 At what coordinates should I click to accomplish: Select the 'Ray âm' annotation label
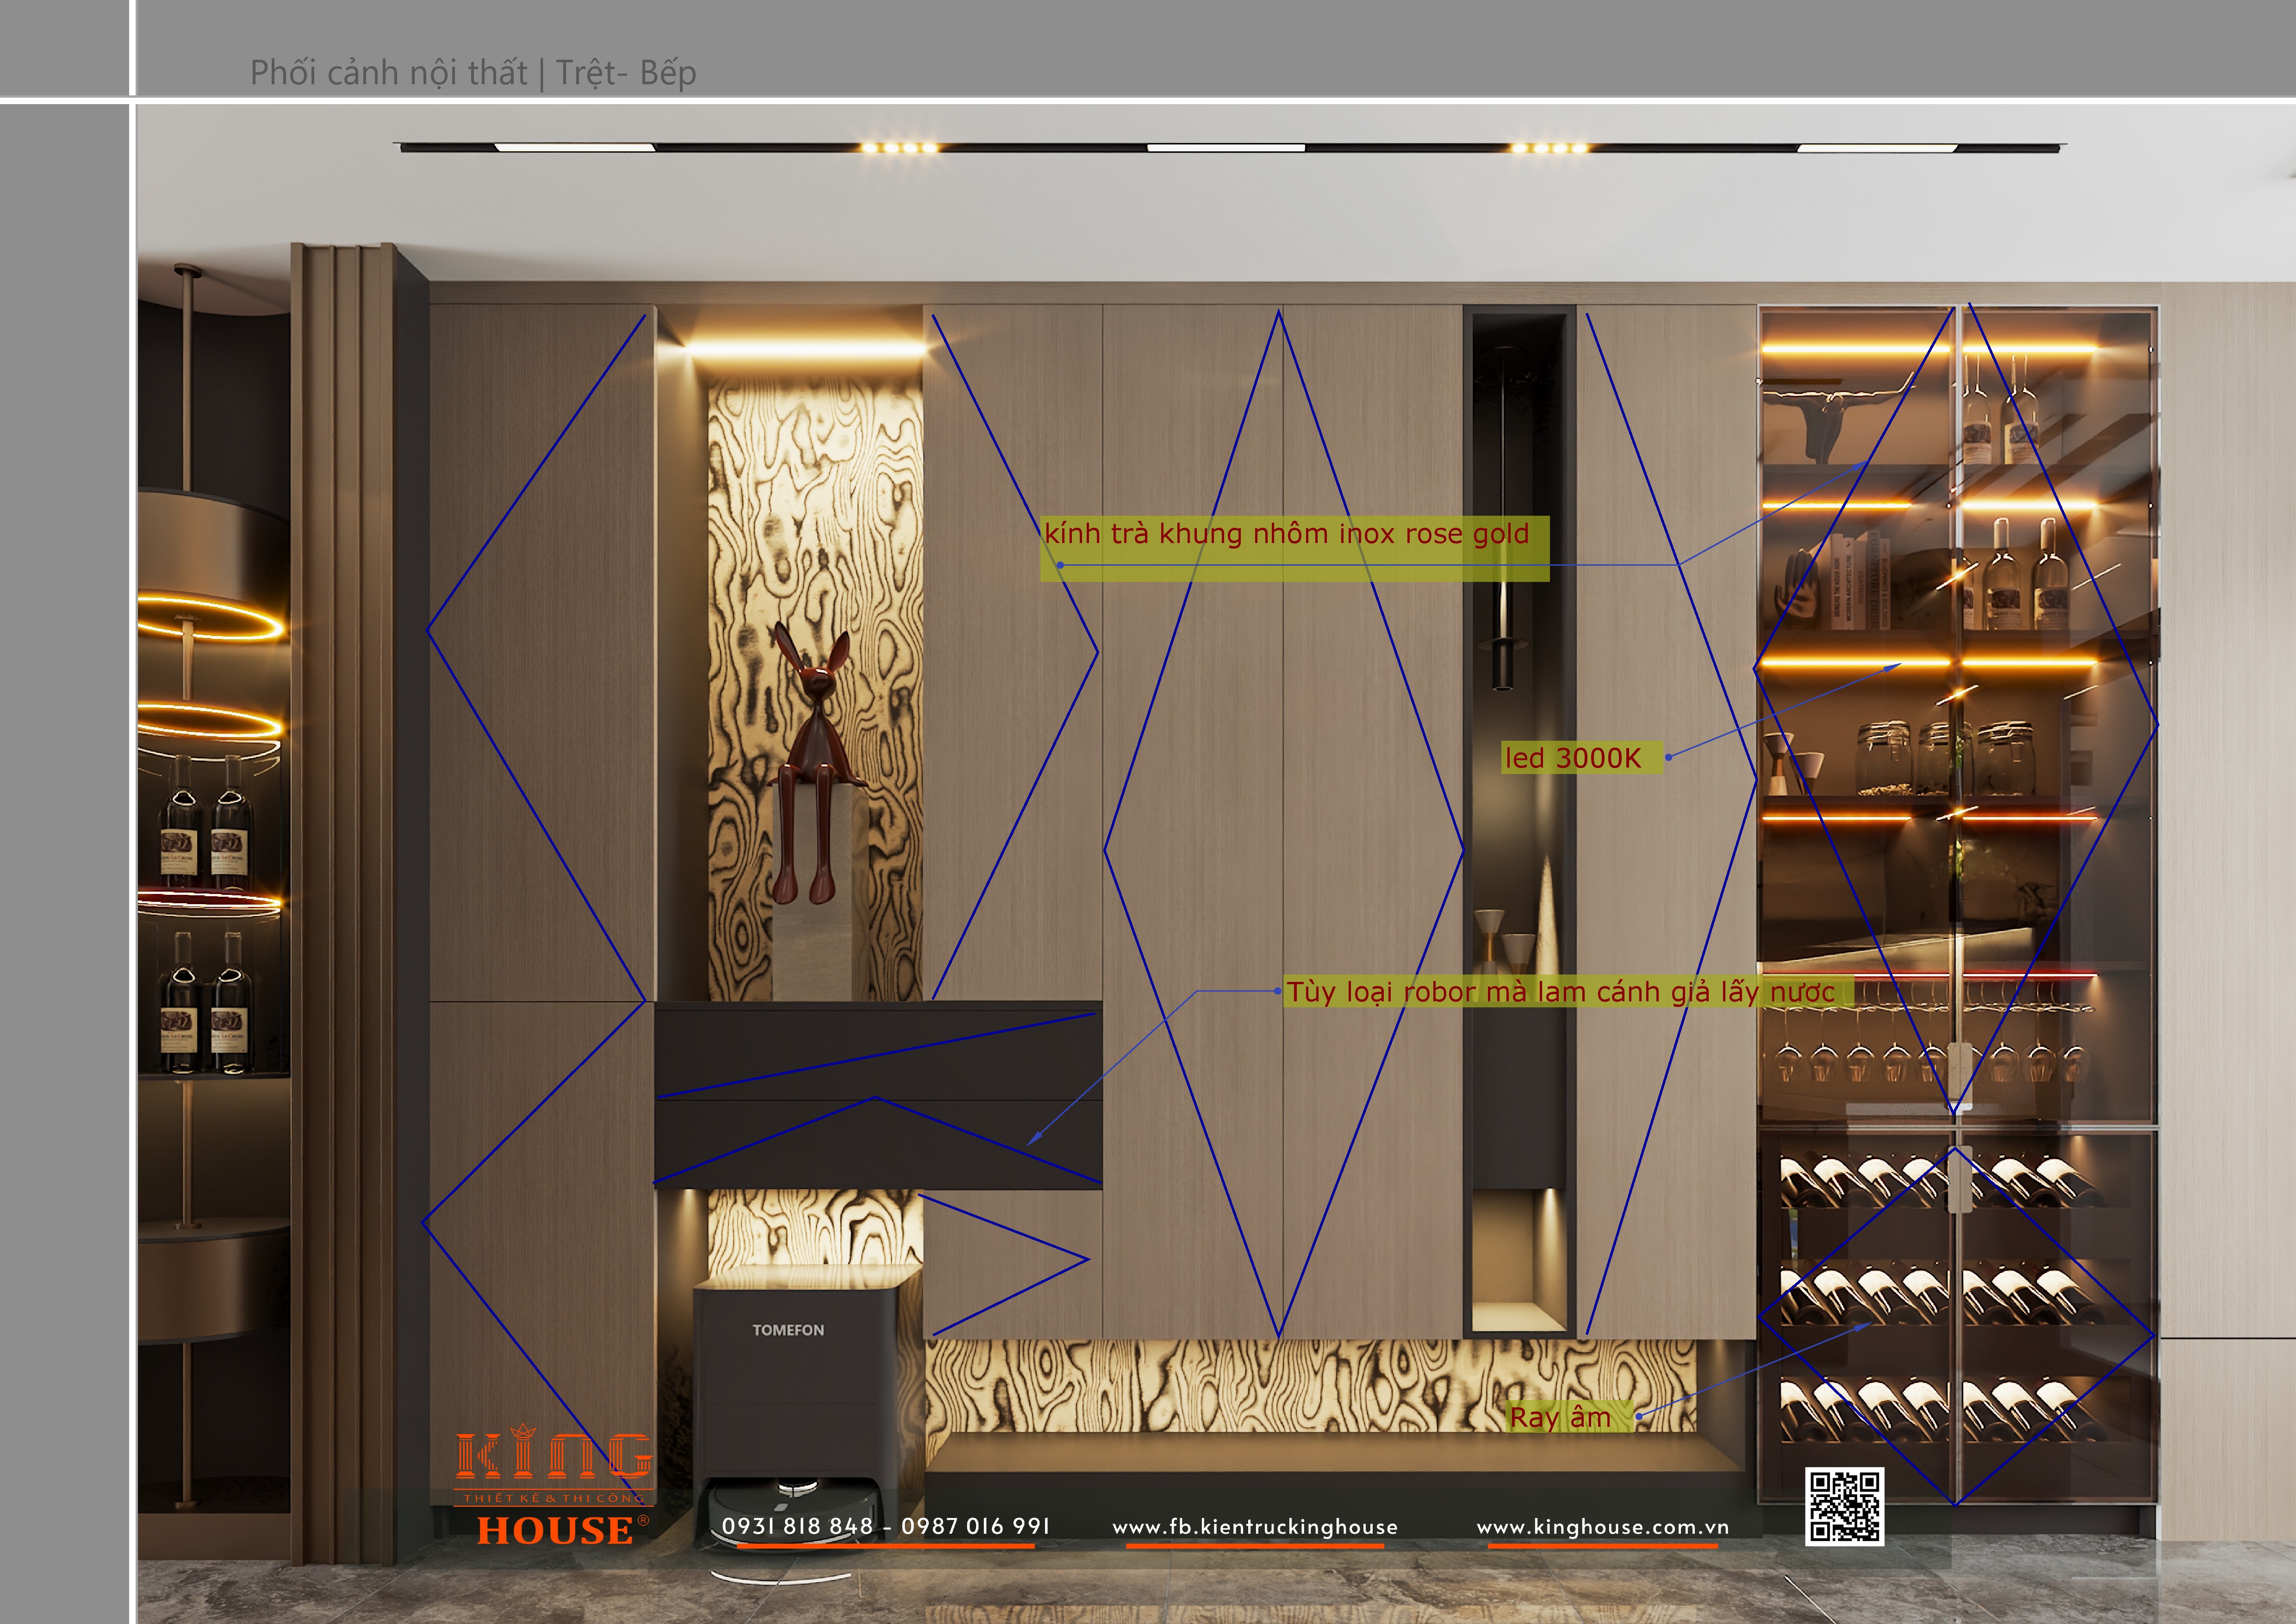pyautogui.click(x=1560, y=1417)
